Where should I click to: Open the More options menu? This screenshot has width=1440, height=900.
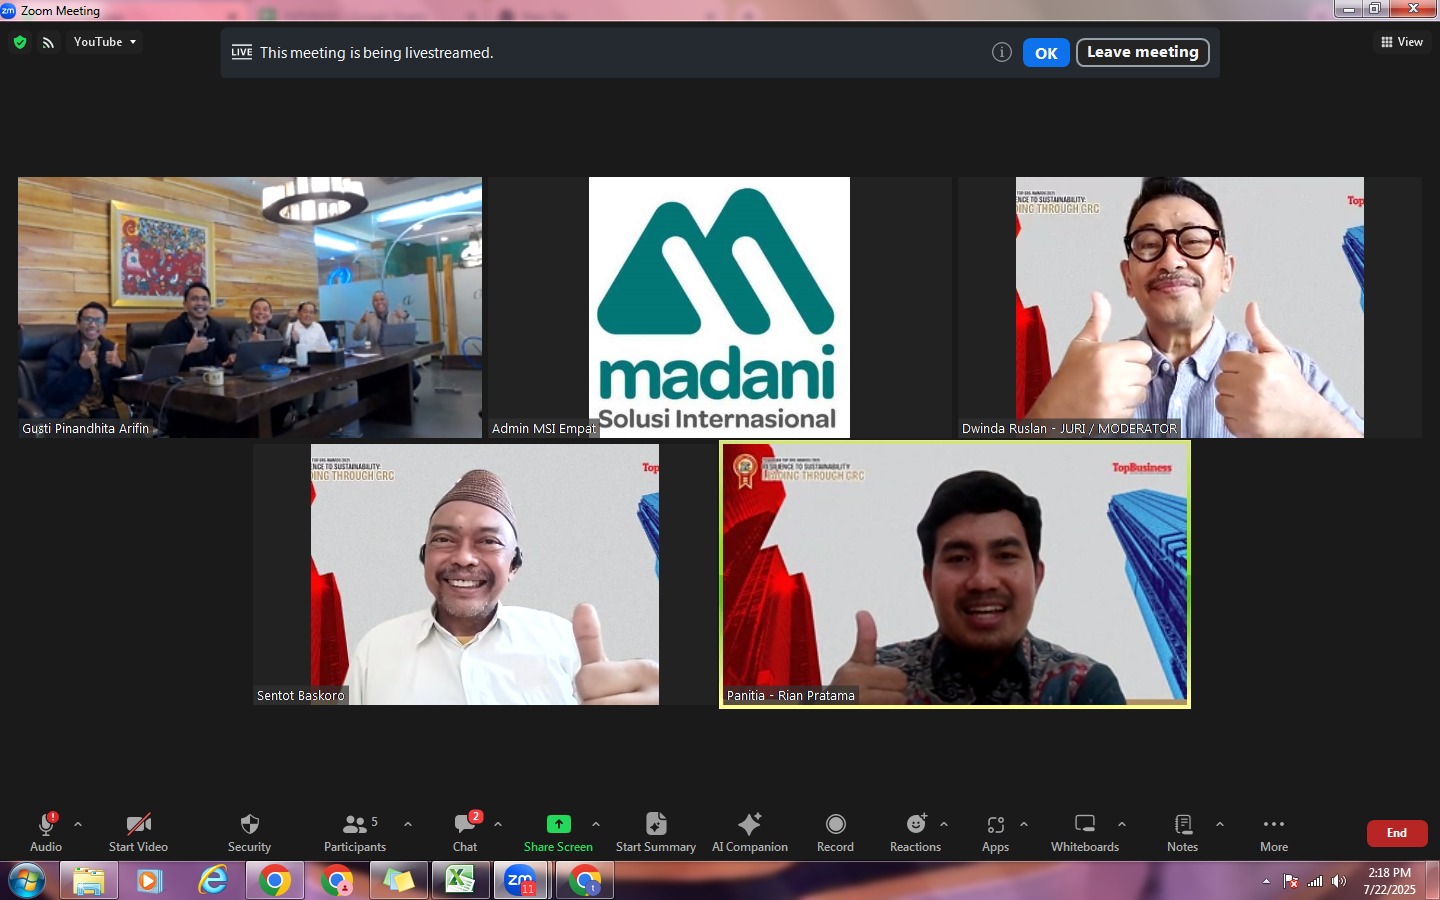1273,832
